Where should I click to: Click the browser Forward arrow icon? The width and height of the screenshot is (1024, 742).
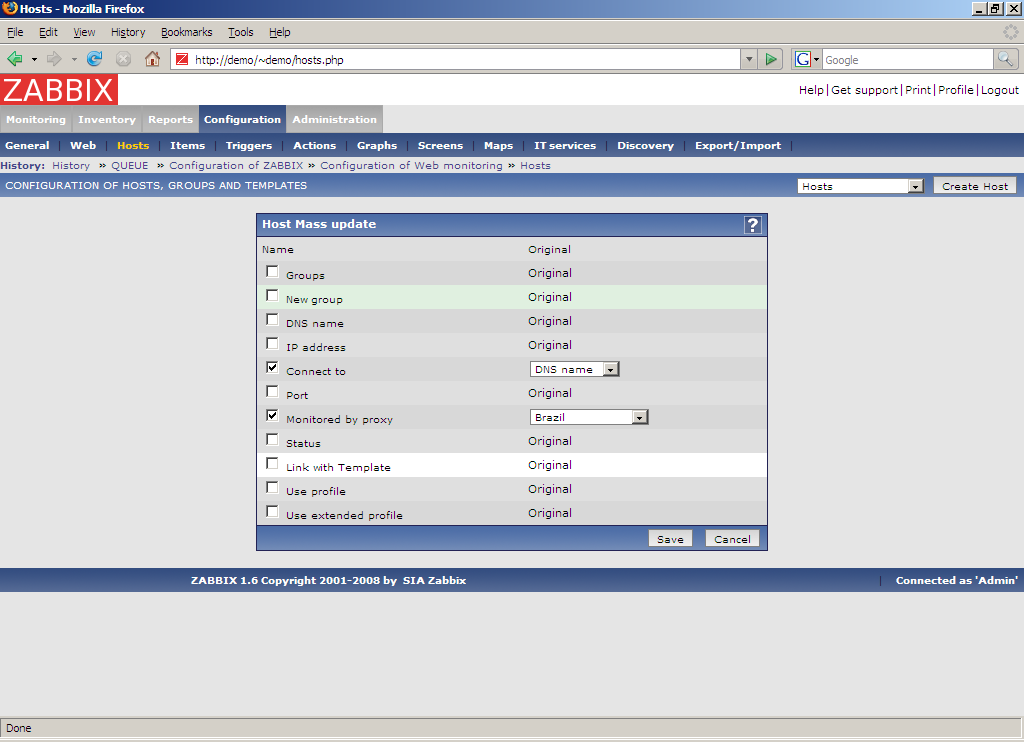(54, 59)
